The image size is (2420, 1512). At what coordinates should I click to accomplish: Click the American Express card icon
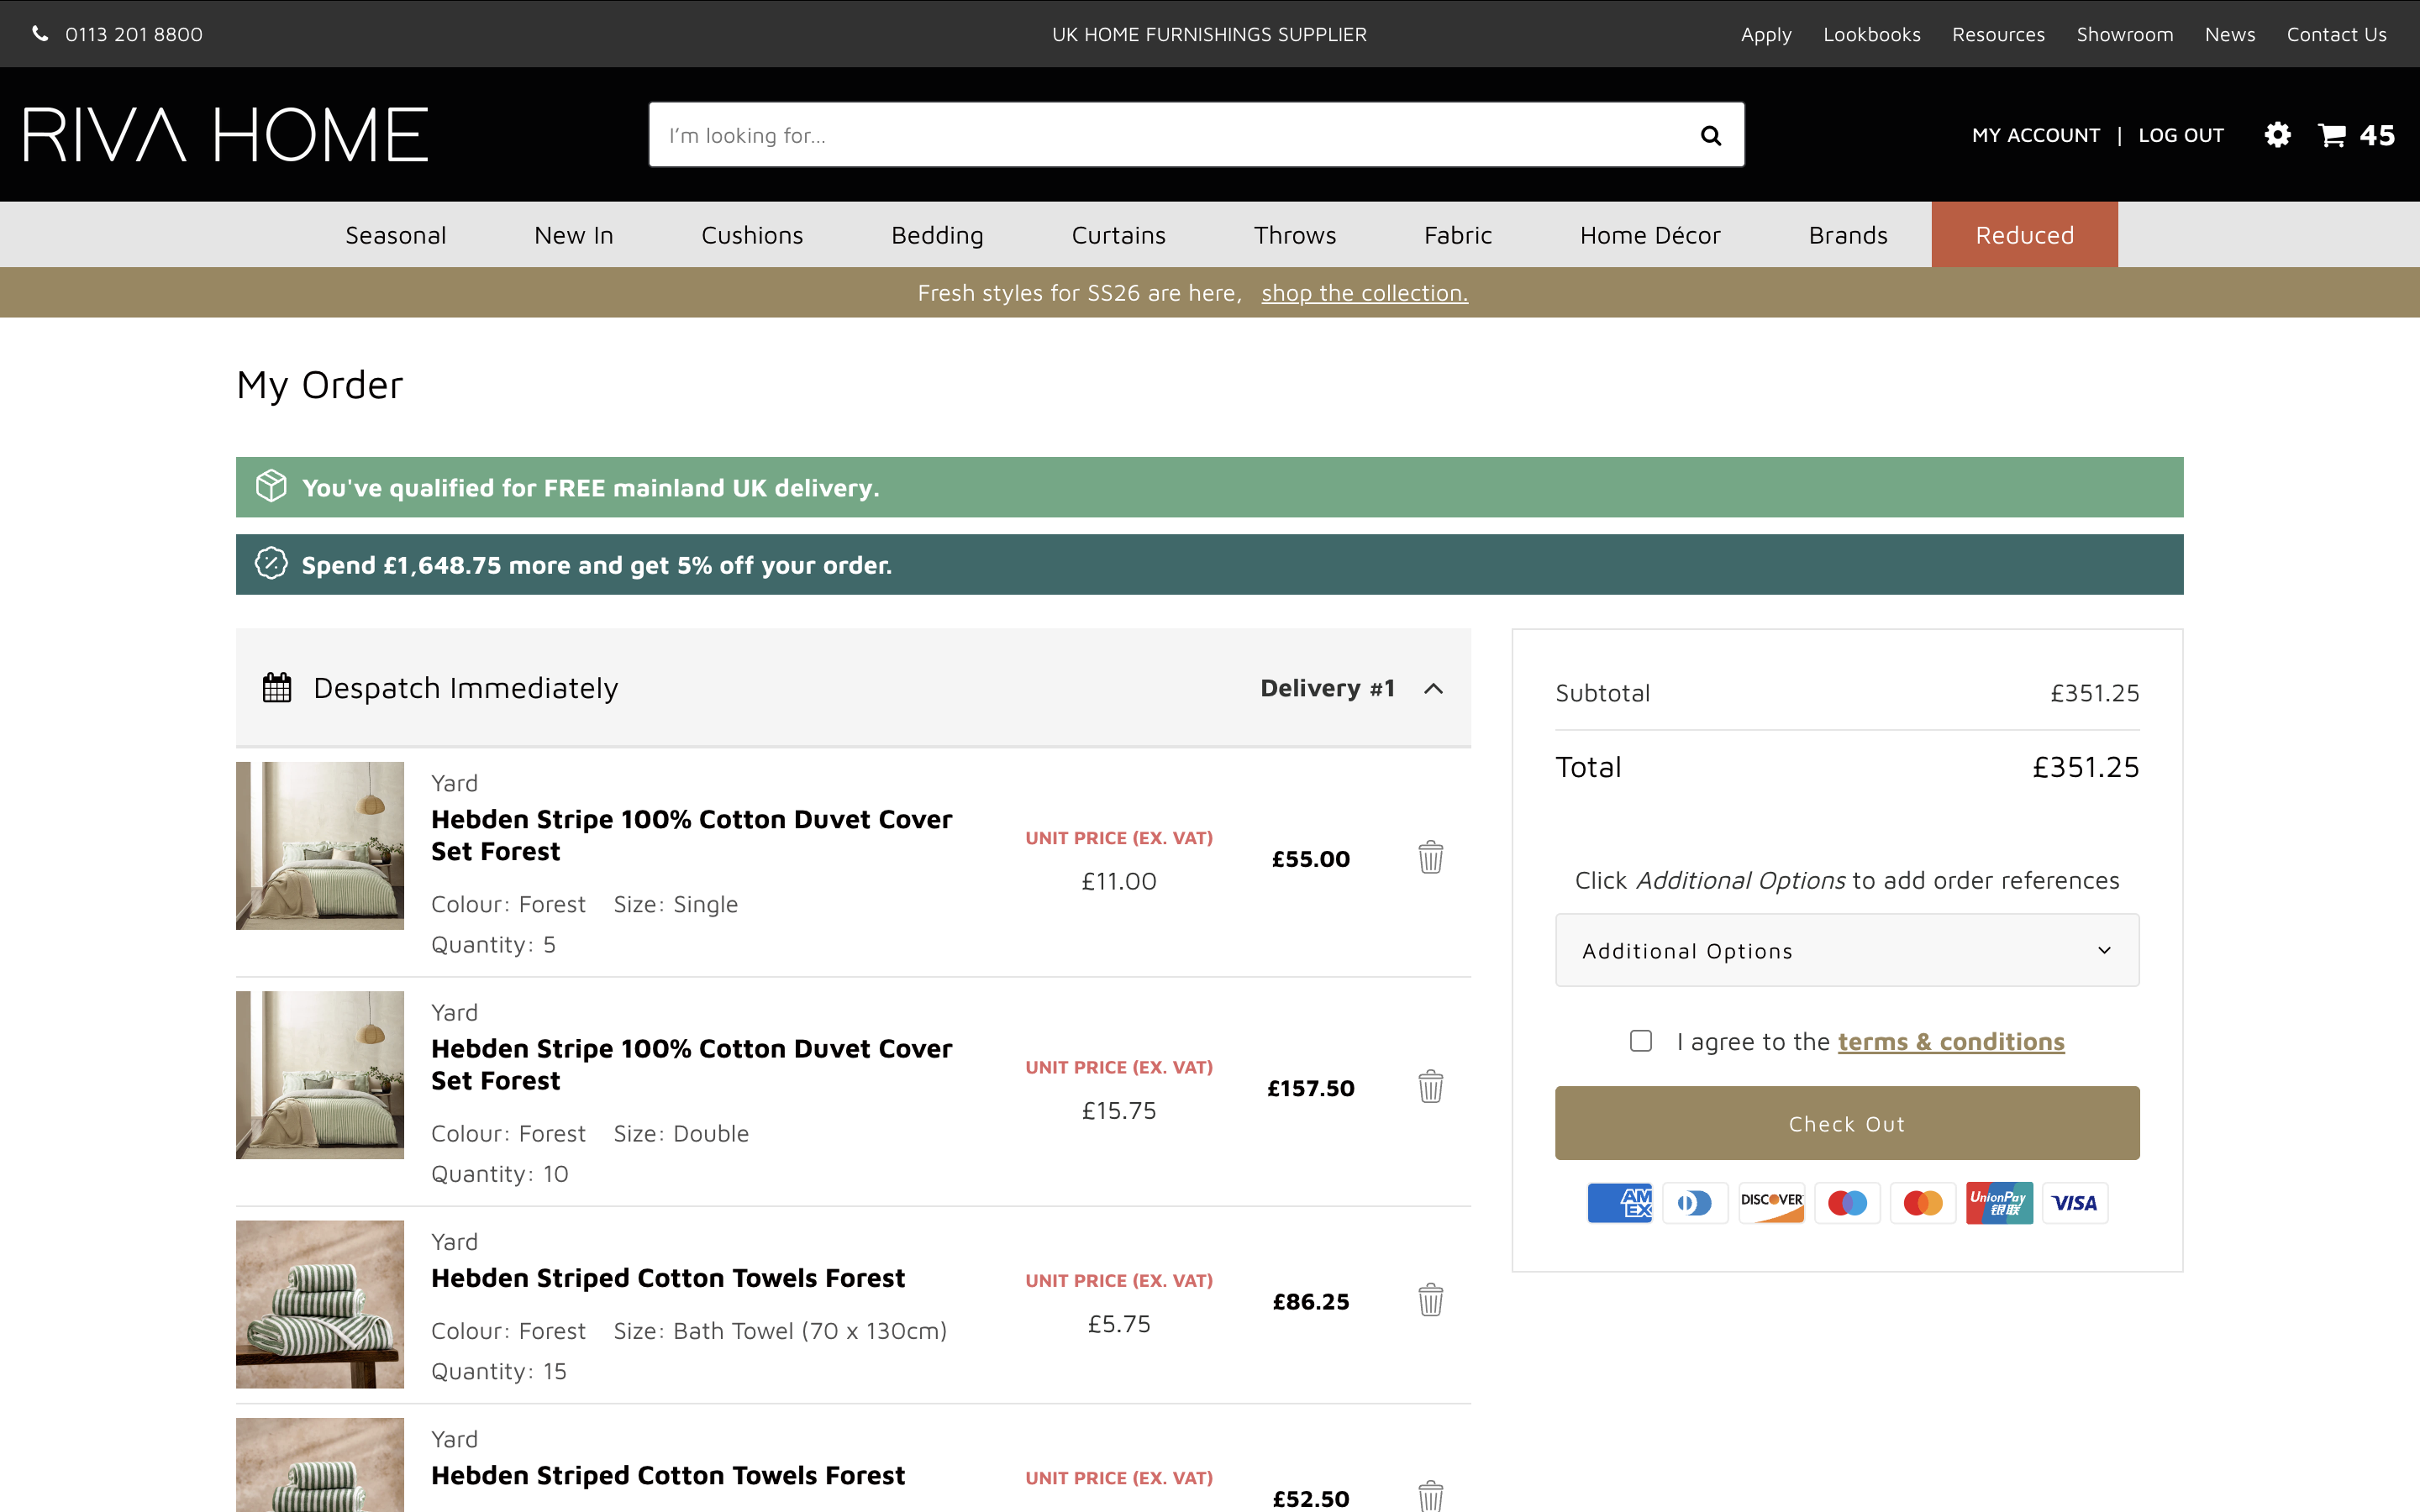tap(1619, 1203)
